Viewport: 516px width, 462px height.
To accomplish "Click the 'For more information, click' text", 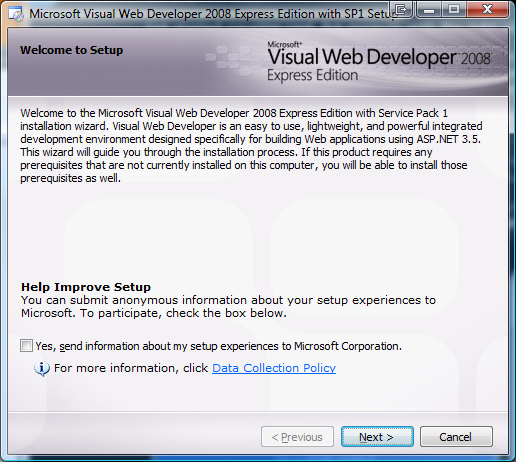I will tap(131, 368).
